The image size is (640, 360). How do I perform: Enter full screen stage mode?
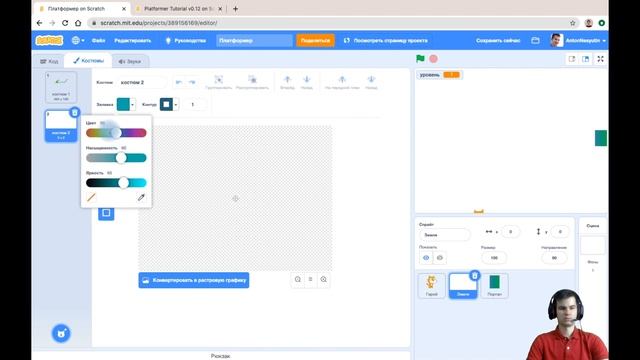click(x=600, y=59)
